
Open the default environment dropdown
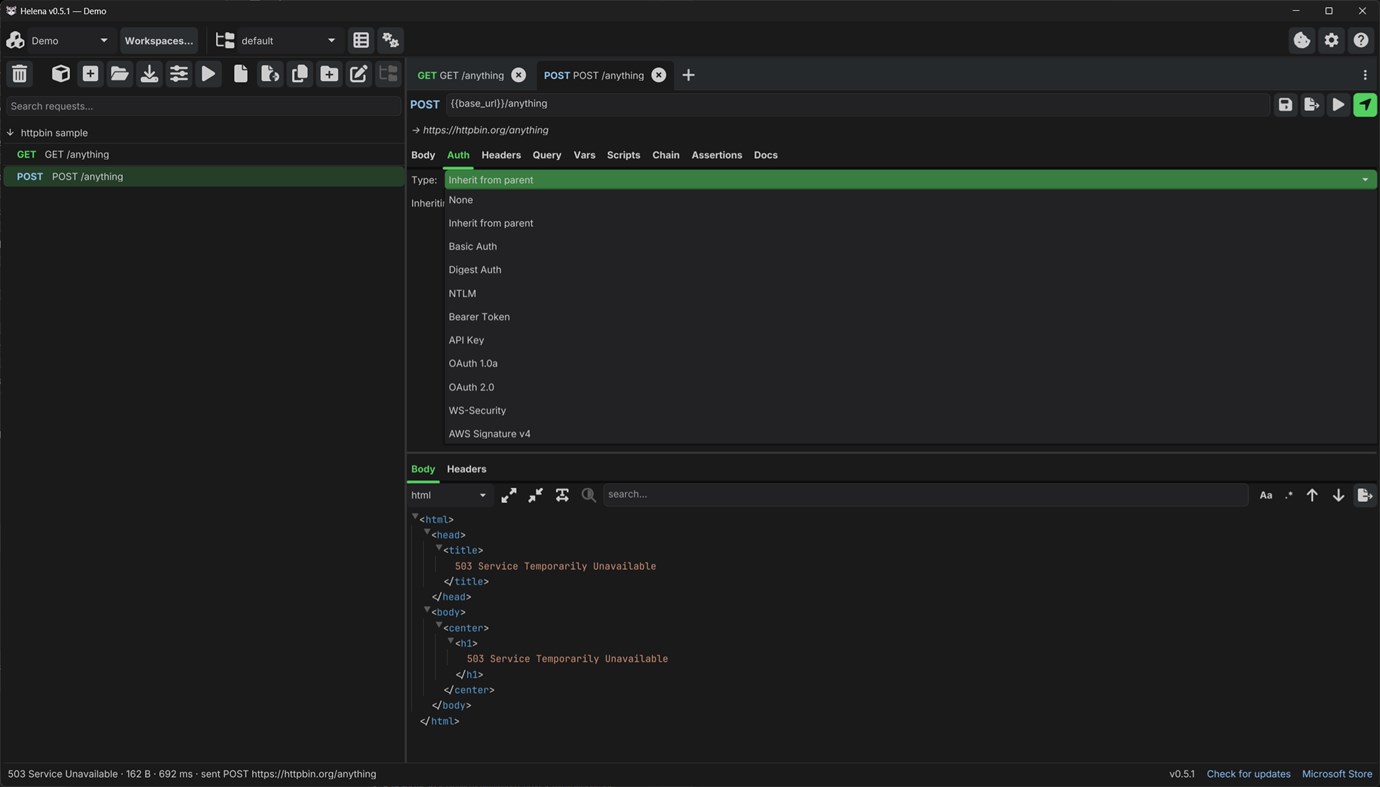coord(277,41)
